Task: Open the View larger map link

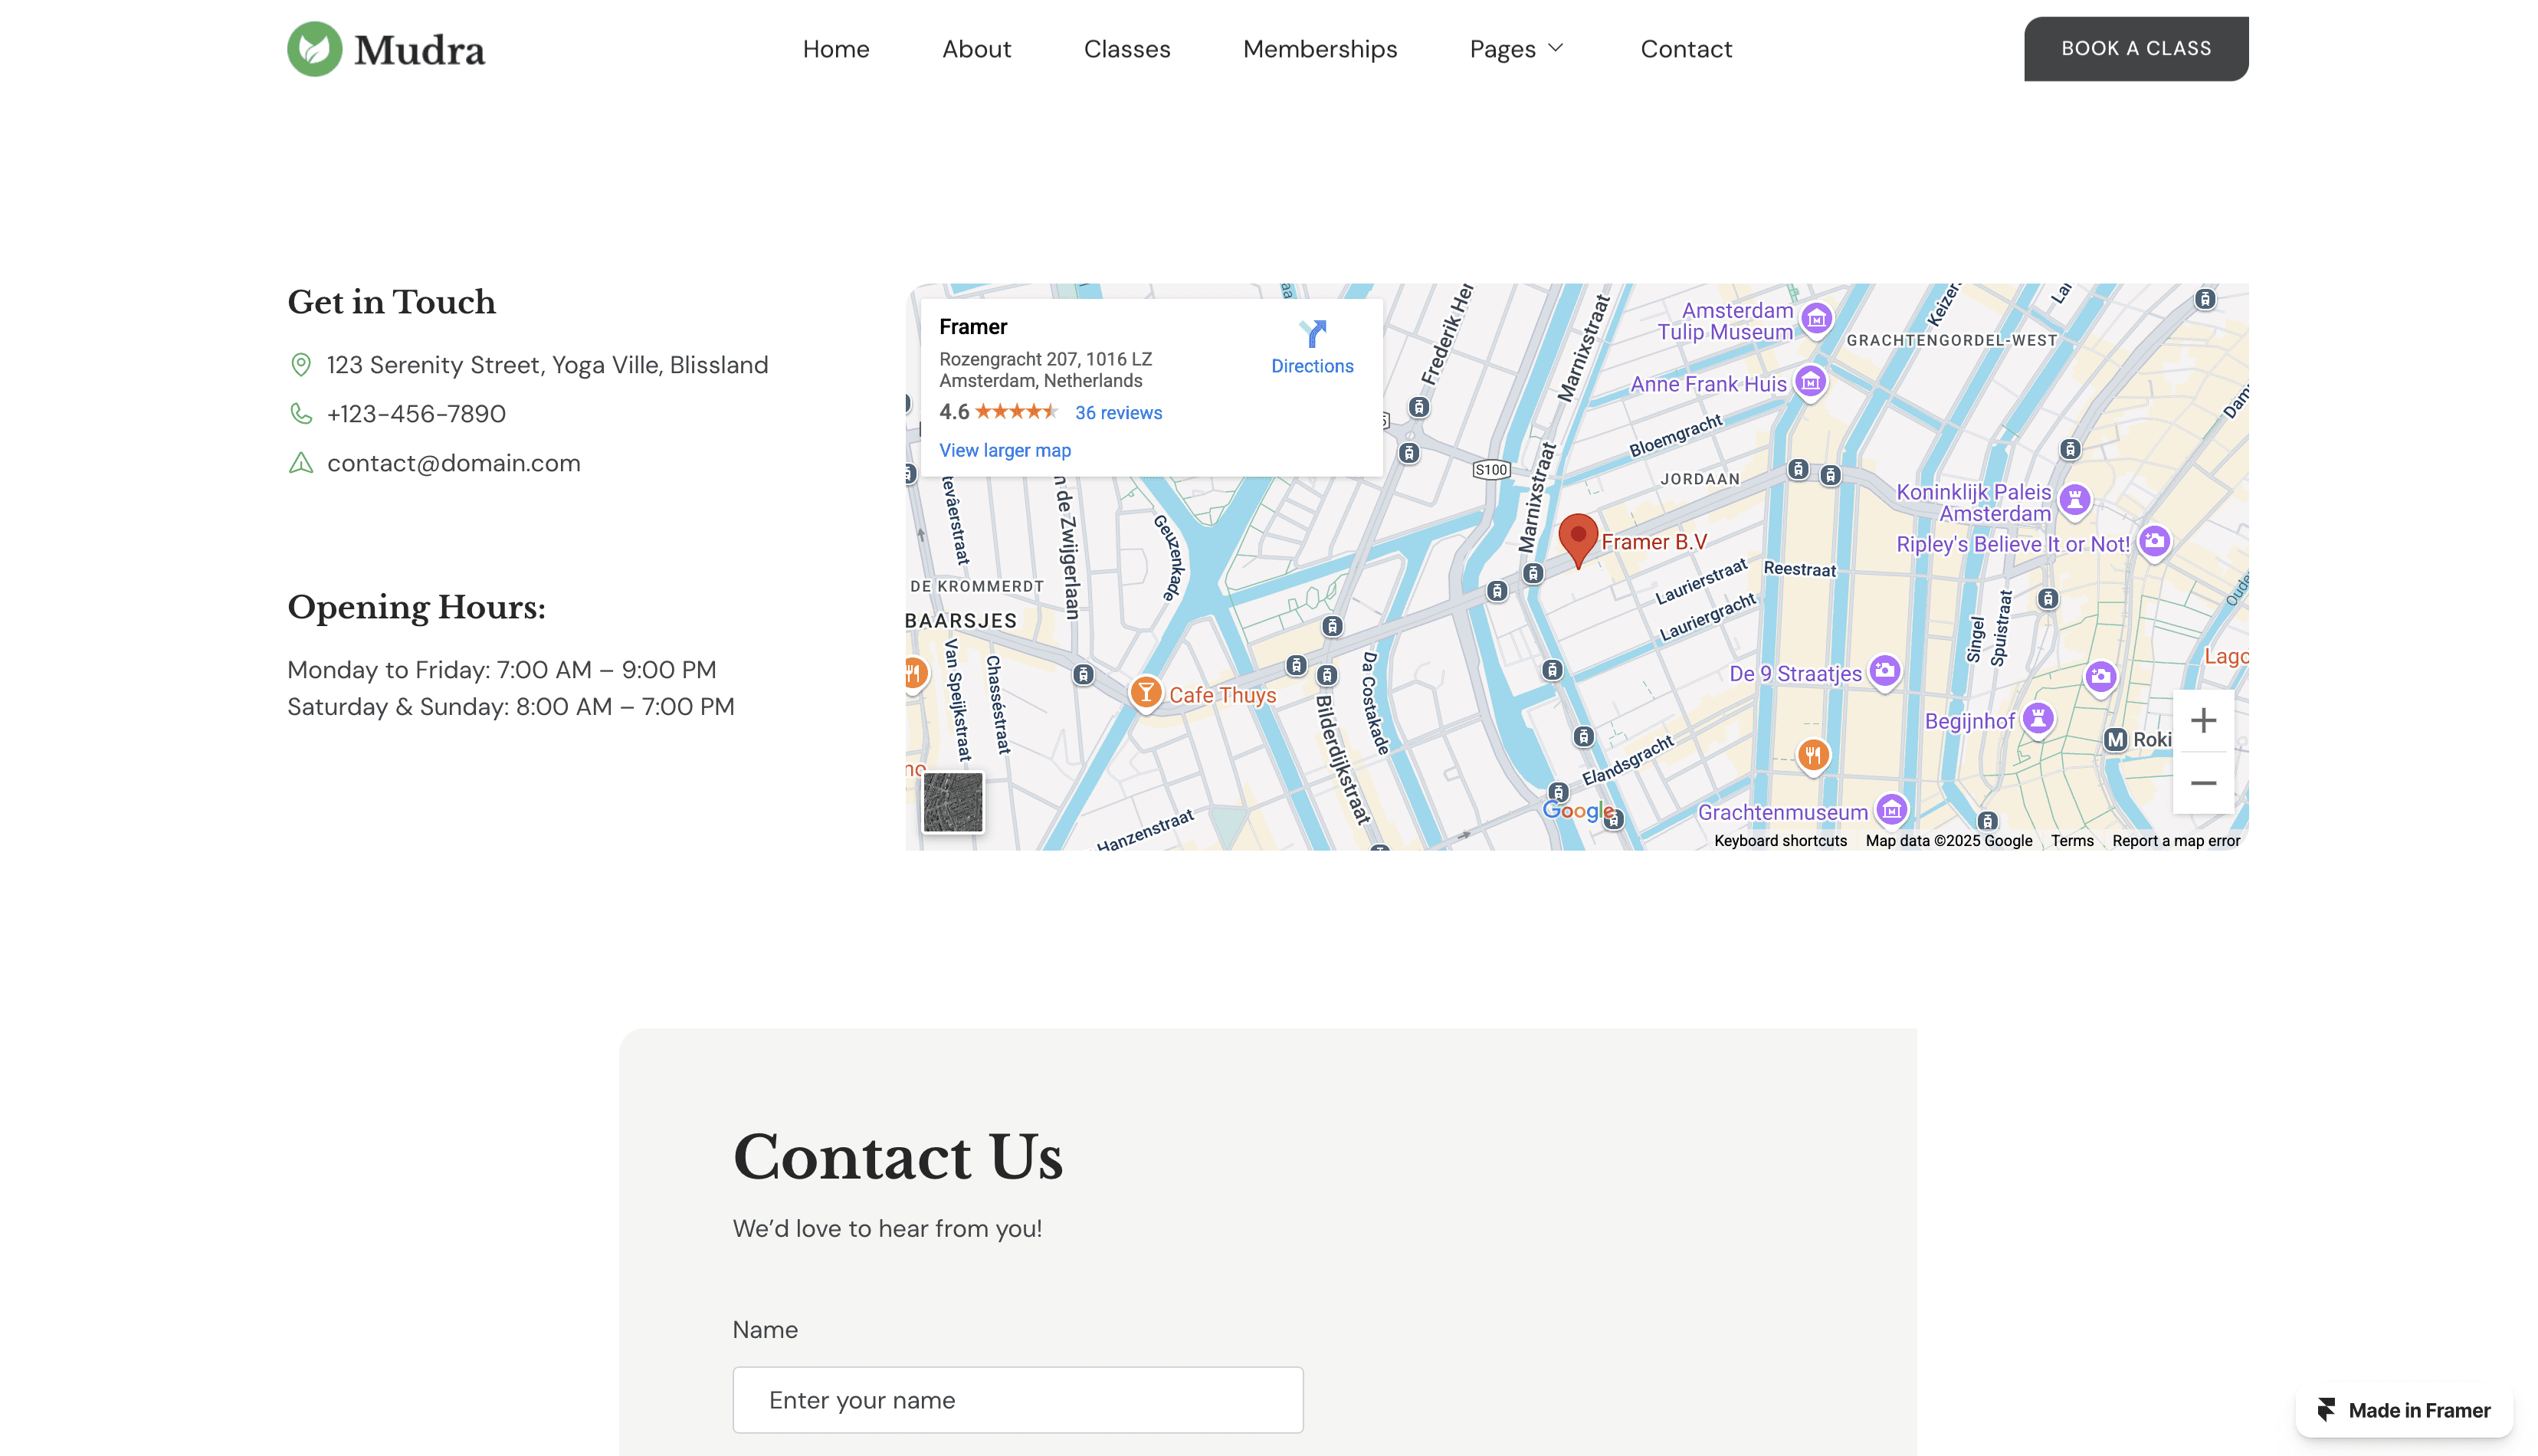Action: pyautogui.click(x=1004, y=450)
